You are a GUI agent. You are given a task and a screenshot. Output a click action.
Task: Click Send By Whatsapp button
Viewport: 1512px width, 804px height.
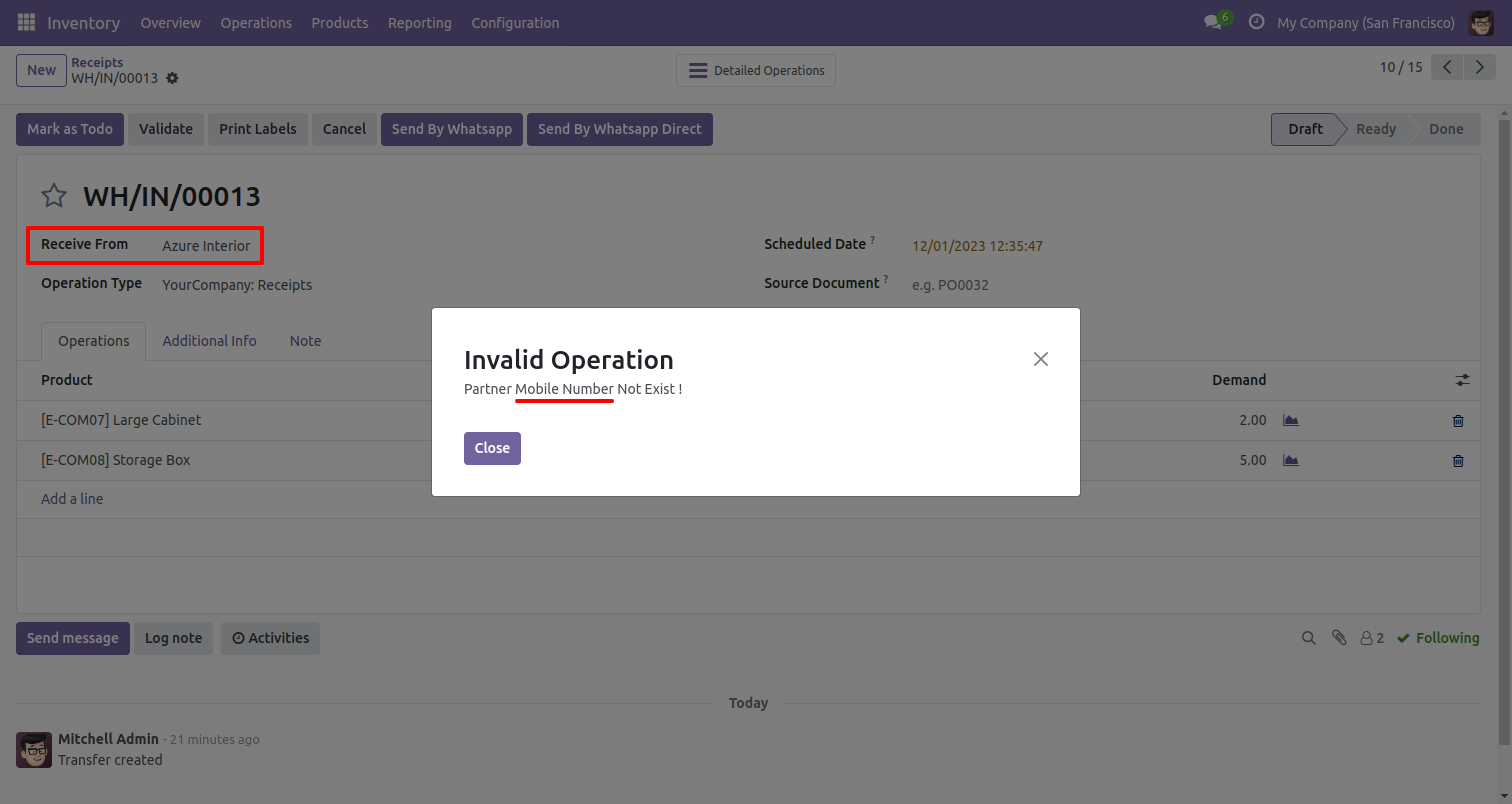click(x=452, y=129)
